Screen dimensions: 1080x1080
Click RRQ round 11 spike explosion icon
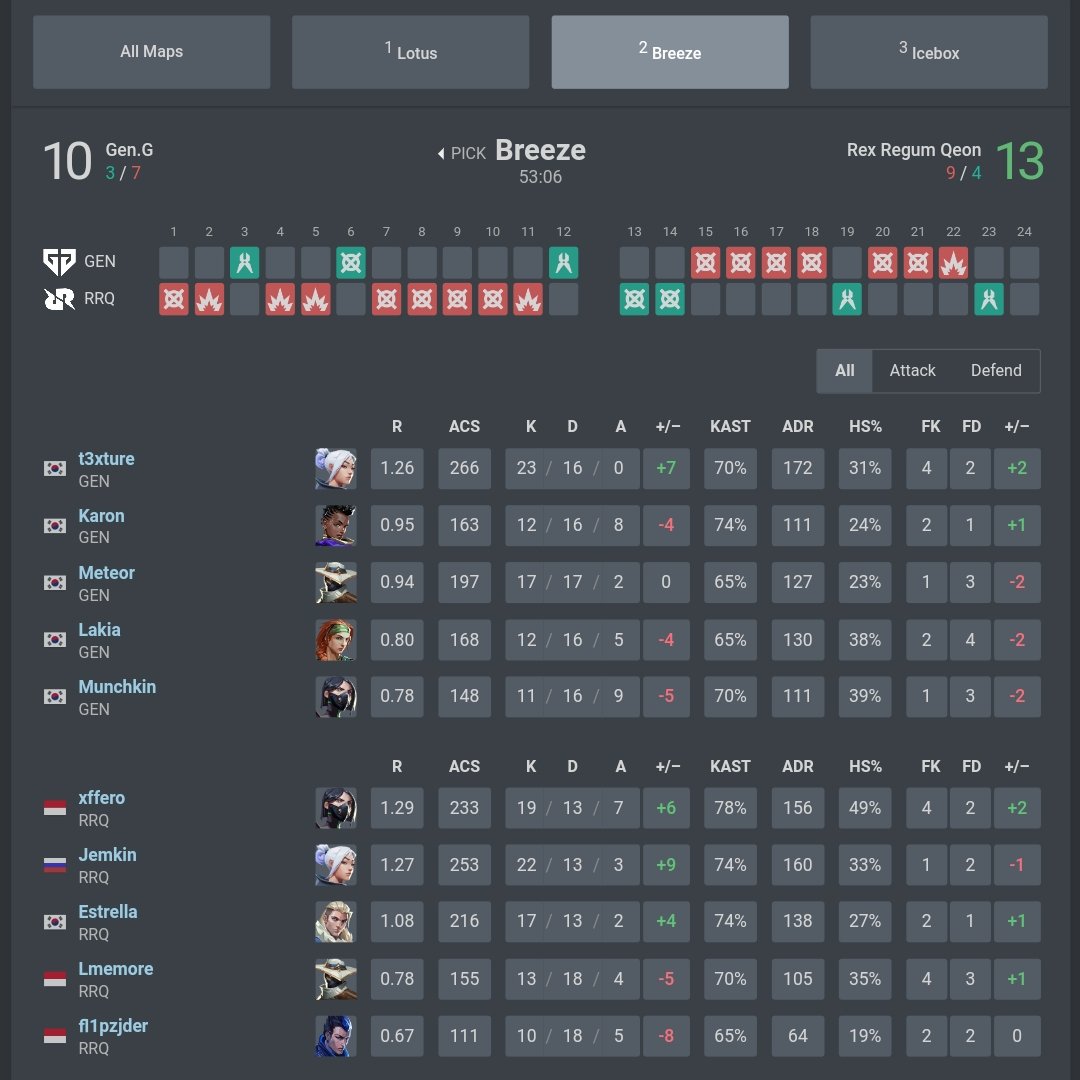(528, 300)
